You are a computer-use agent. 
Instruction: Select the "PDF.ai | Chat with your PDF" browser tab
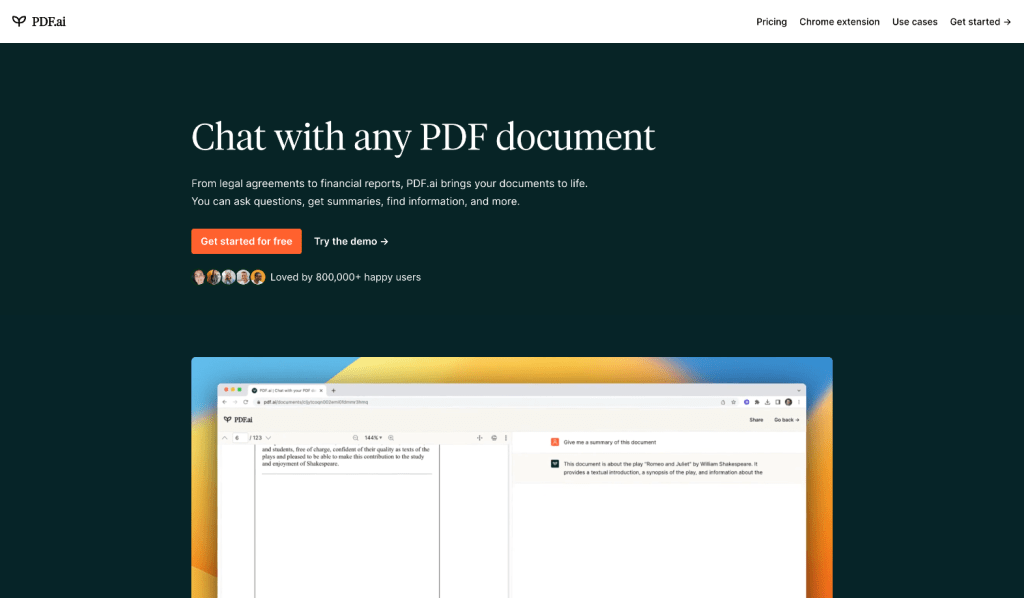[x=287, y=390]
